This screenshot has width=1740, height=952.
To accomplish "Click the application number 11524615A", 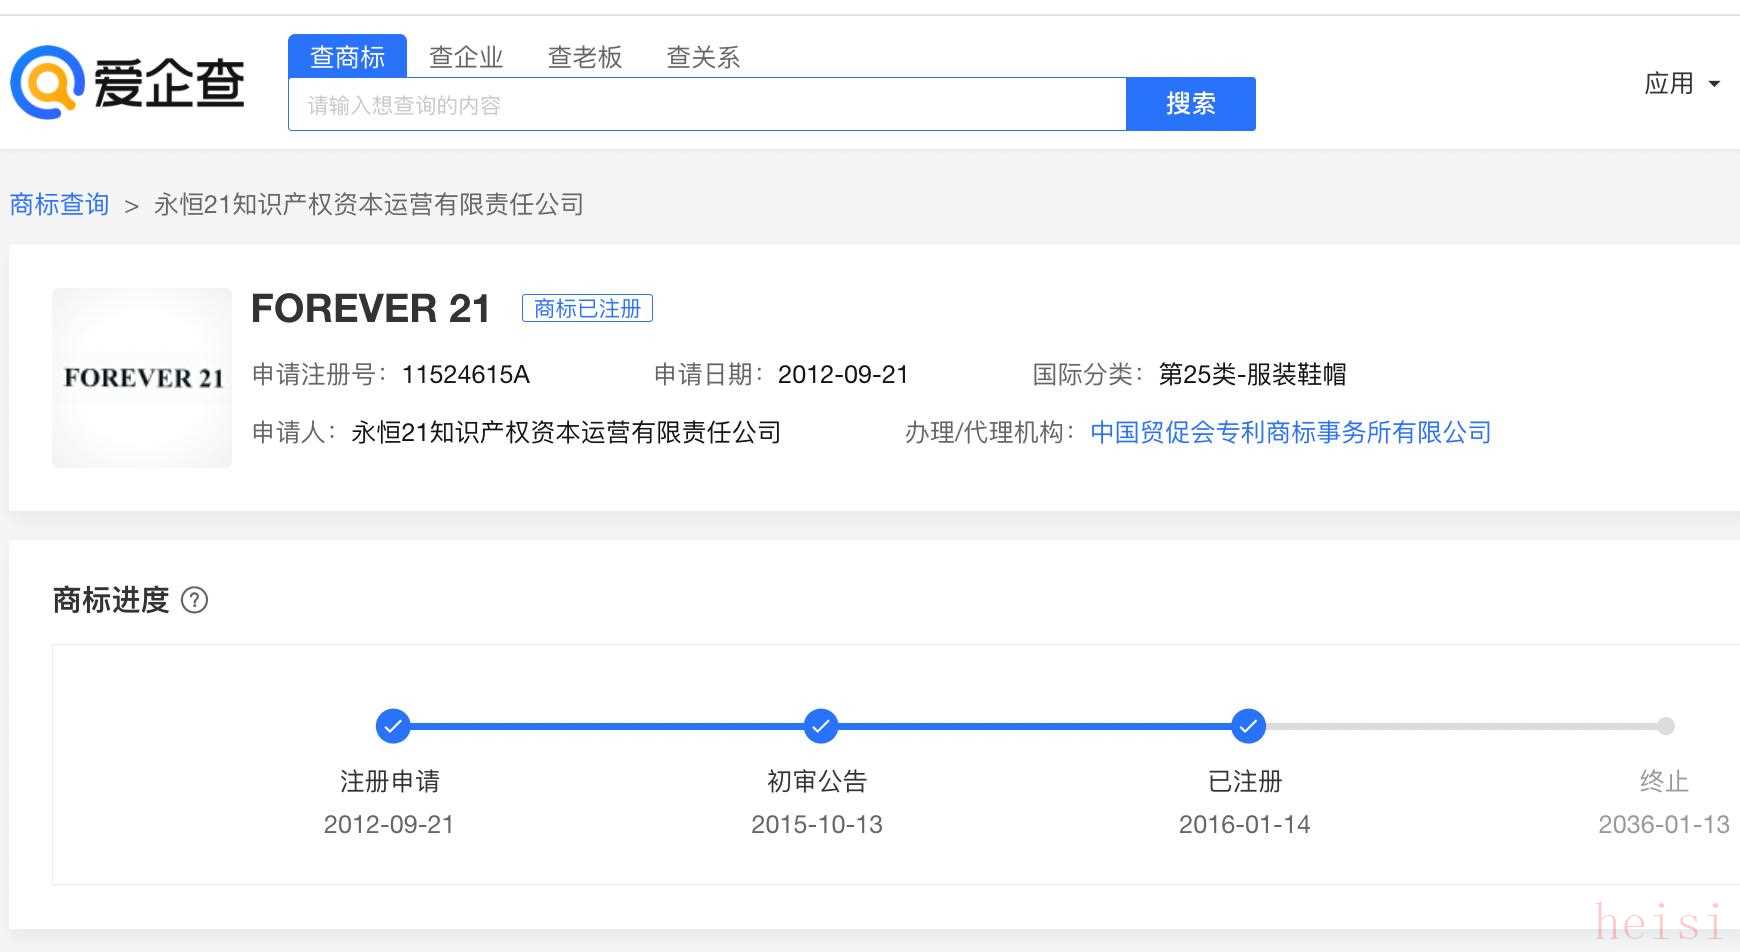I will point(466,375).
